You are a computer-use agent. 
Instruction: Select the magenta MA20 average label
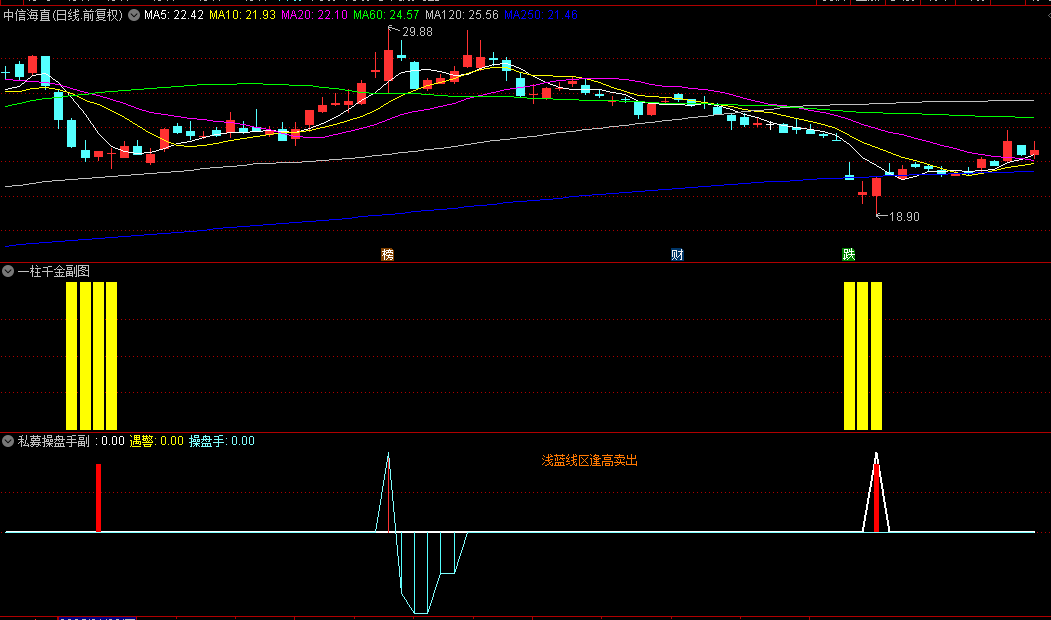tap(314, 16)
